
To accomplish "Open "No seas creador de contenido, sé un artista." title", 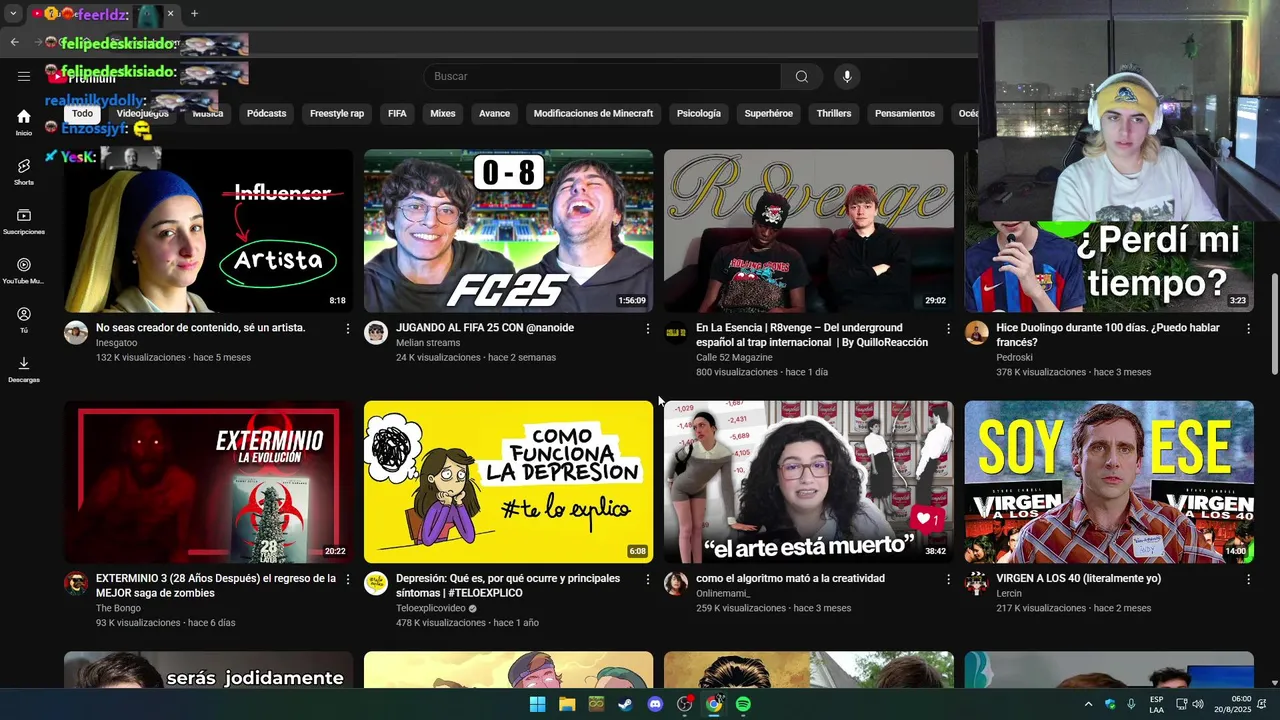I will pyautogui.click(x=201, y=328).
